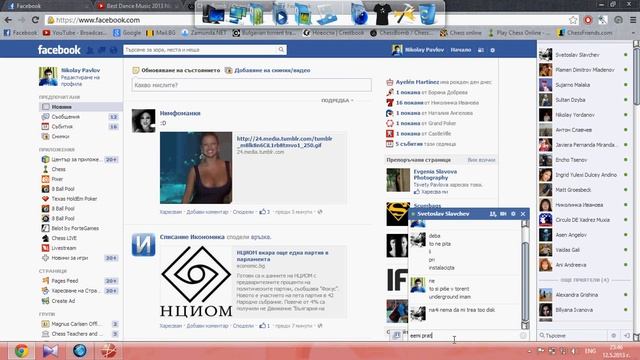Open the woman photo thumbnail in post
This screenshot has width=640, height=360.
click(x=196, y=167)
